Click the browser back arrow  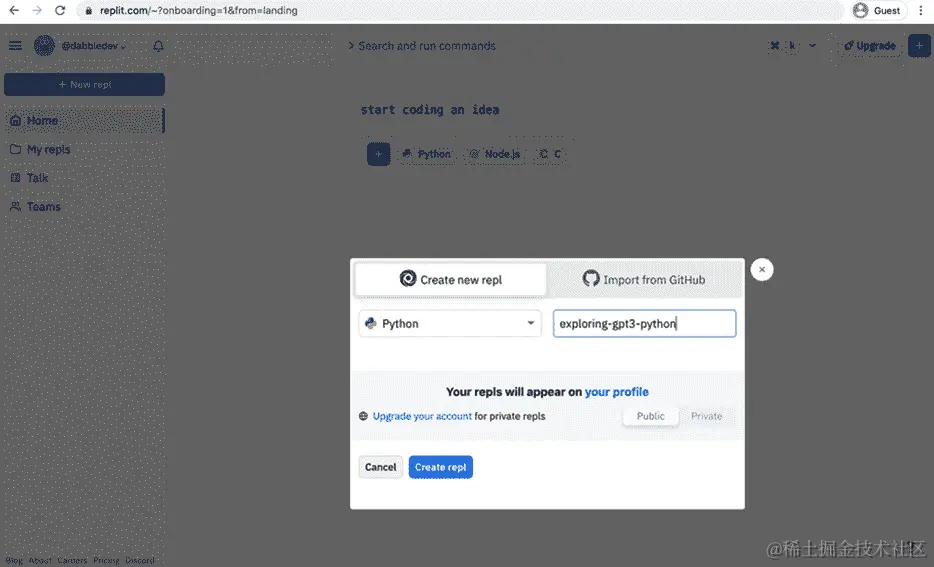tap(14, 10)
